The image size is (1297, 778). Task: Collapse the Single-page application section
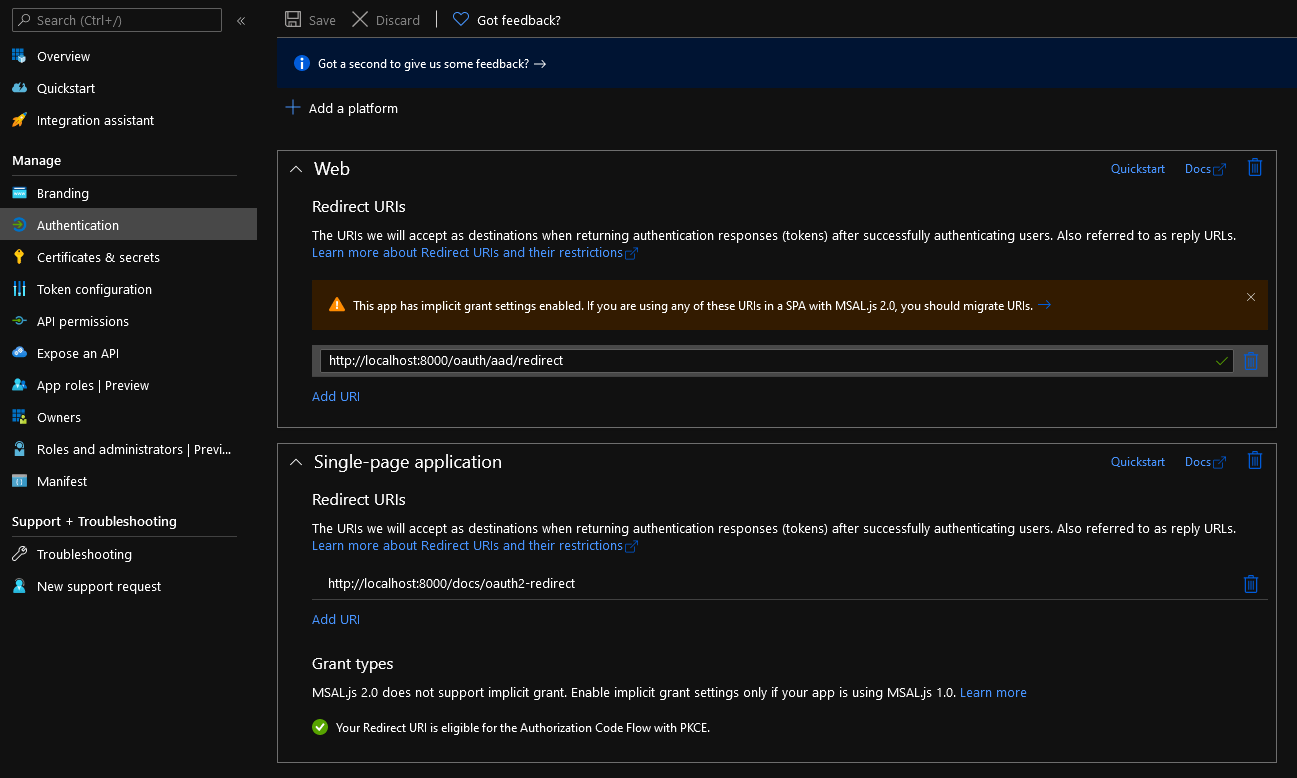point(296,461)
